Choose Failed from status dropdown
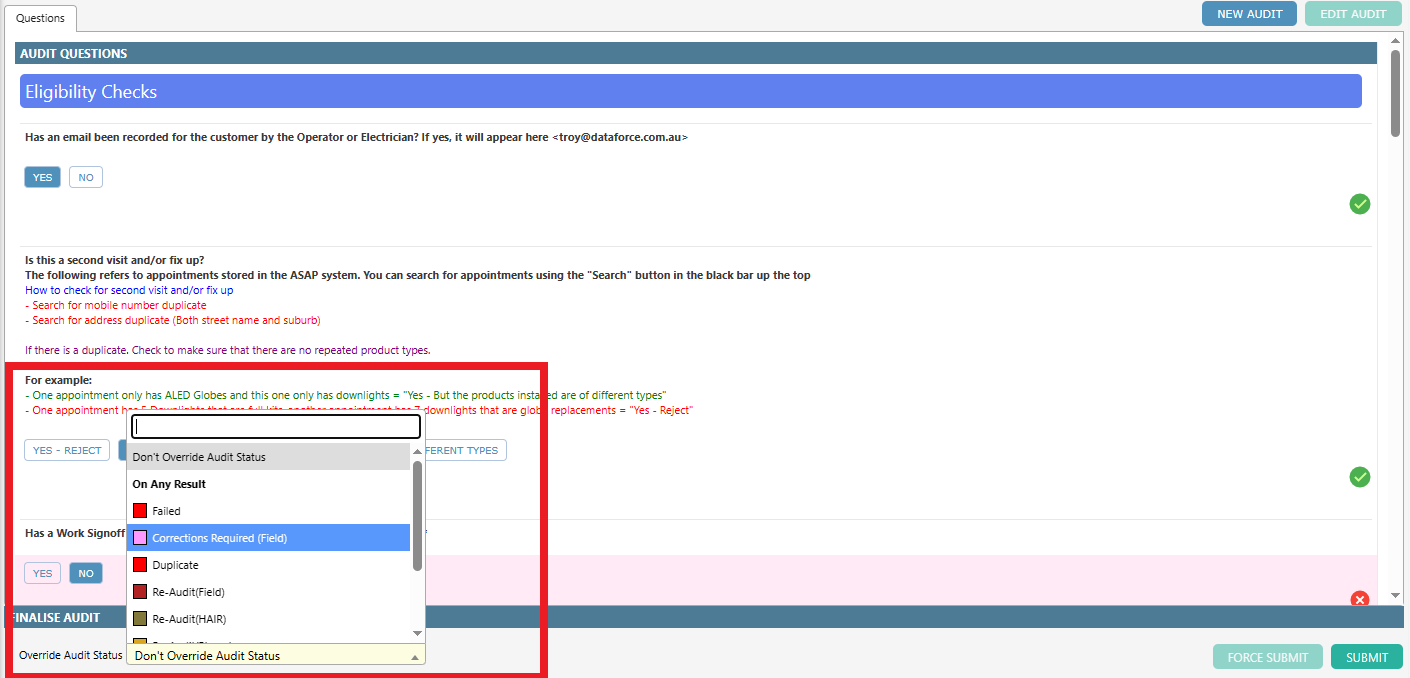 [x=166, y=511]
